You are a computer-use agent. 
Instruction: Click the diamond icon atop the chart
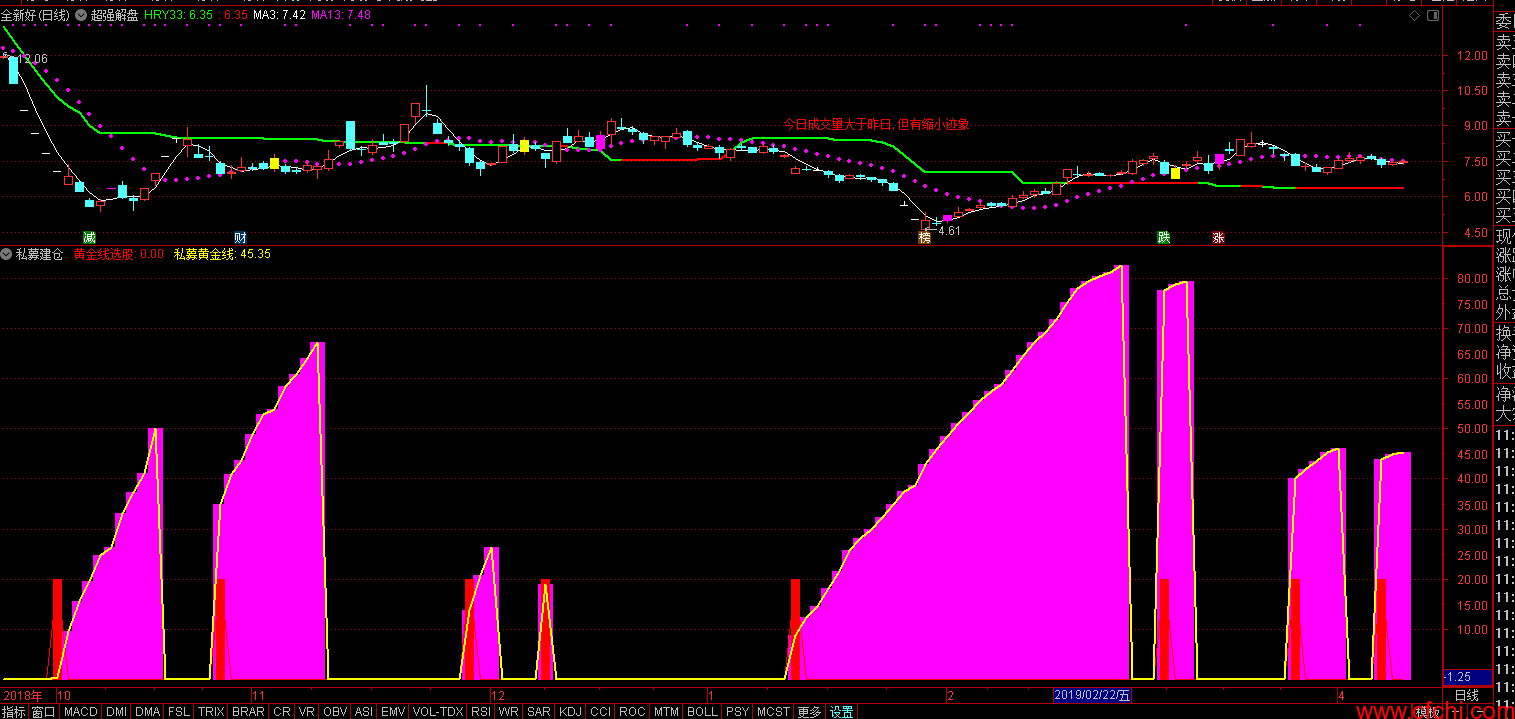coord(1415,16)
